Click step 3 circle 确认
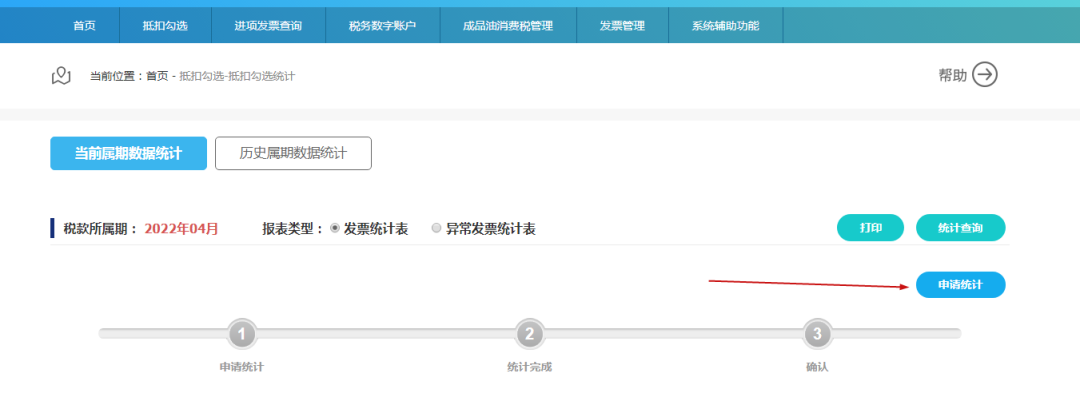Screen dimensions: 1080x405 818,335
